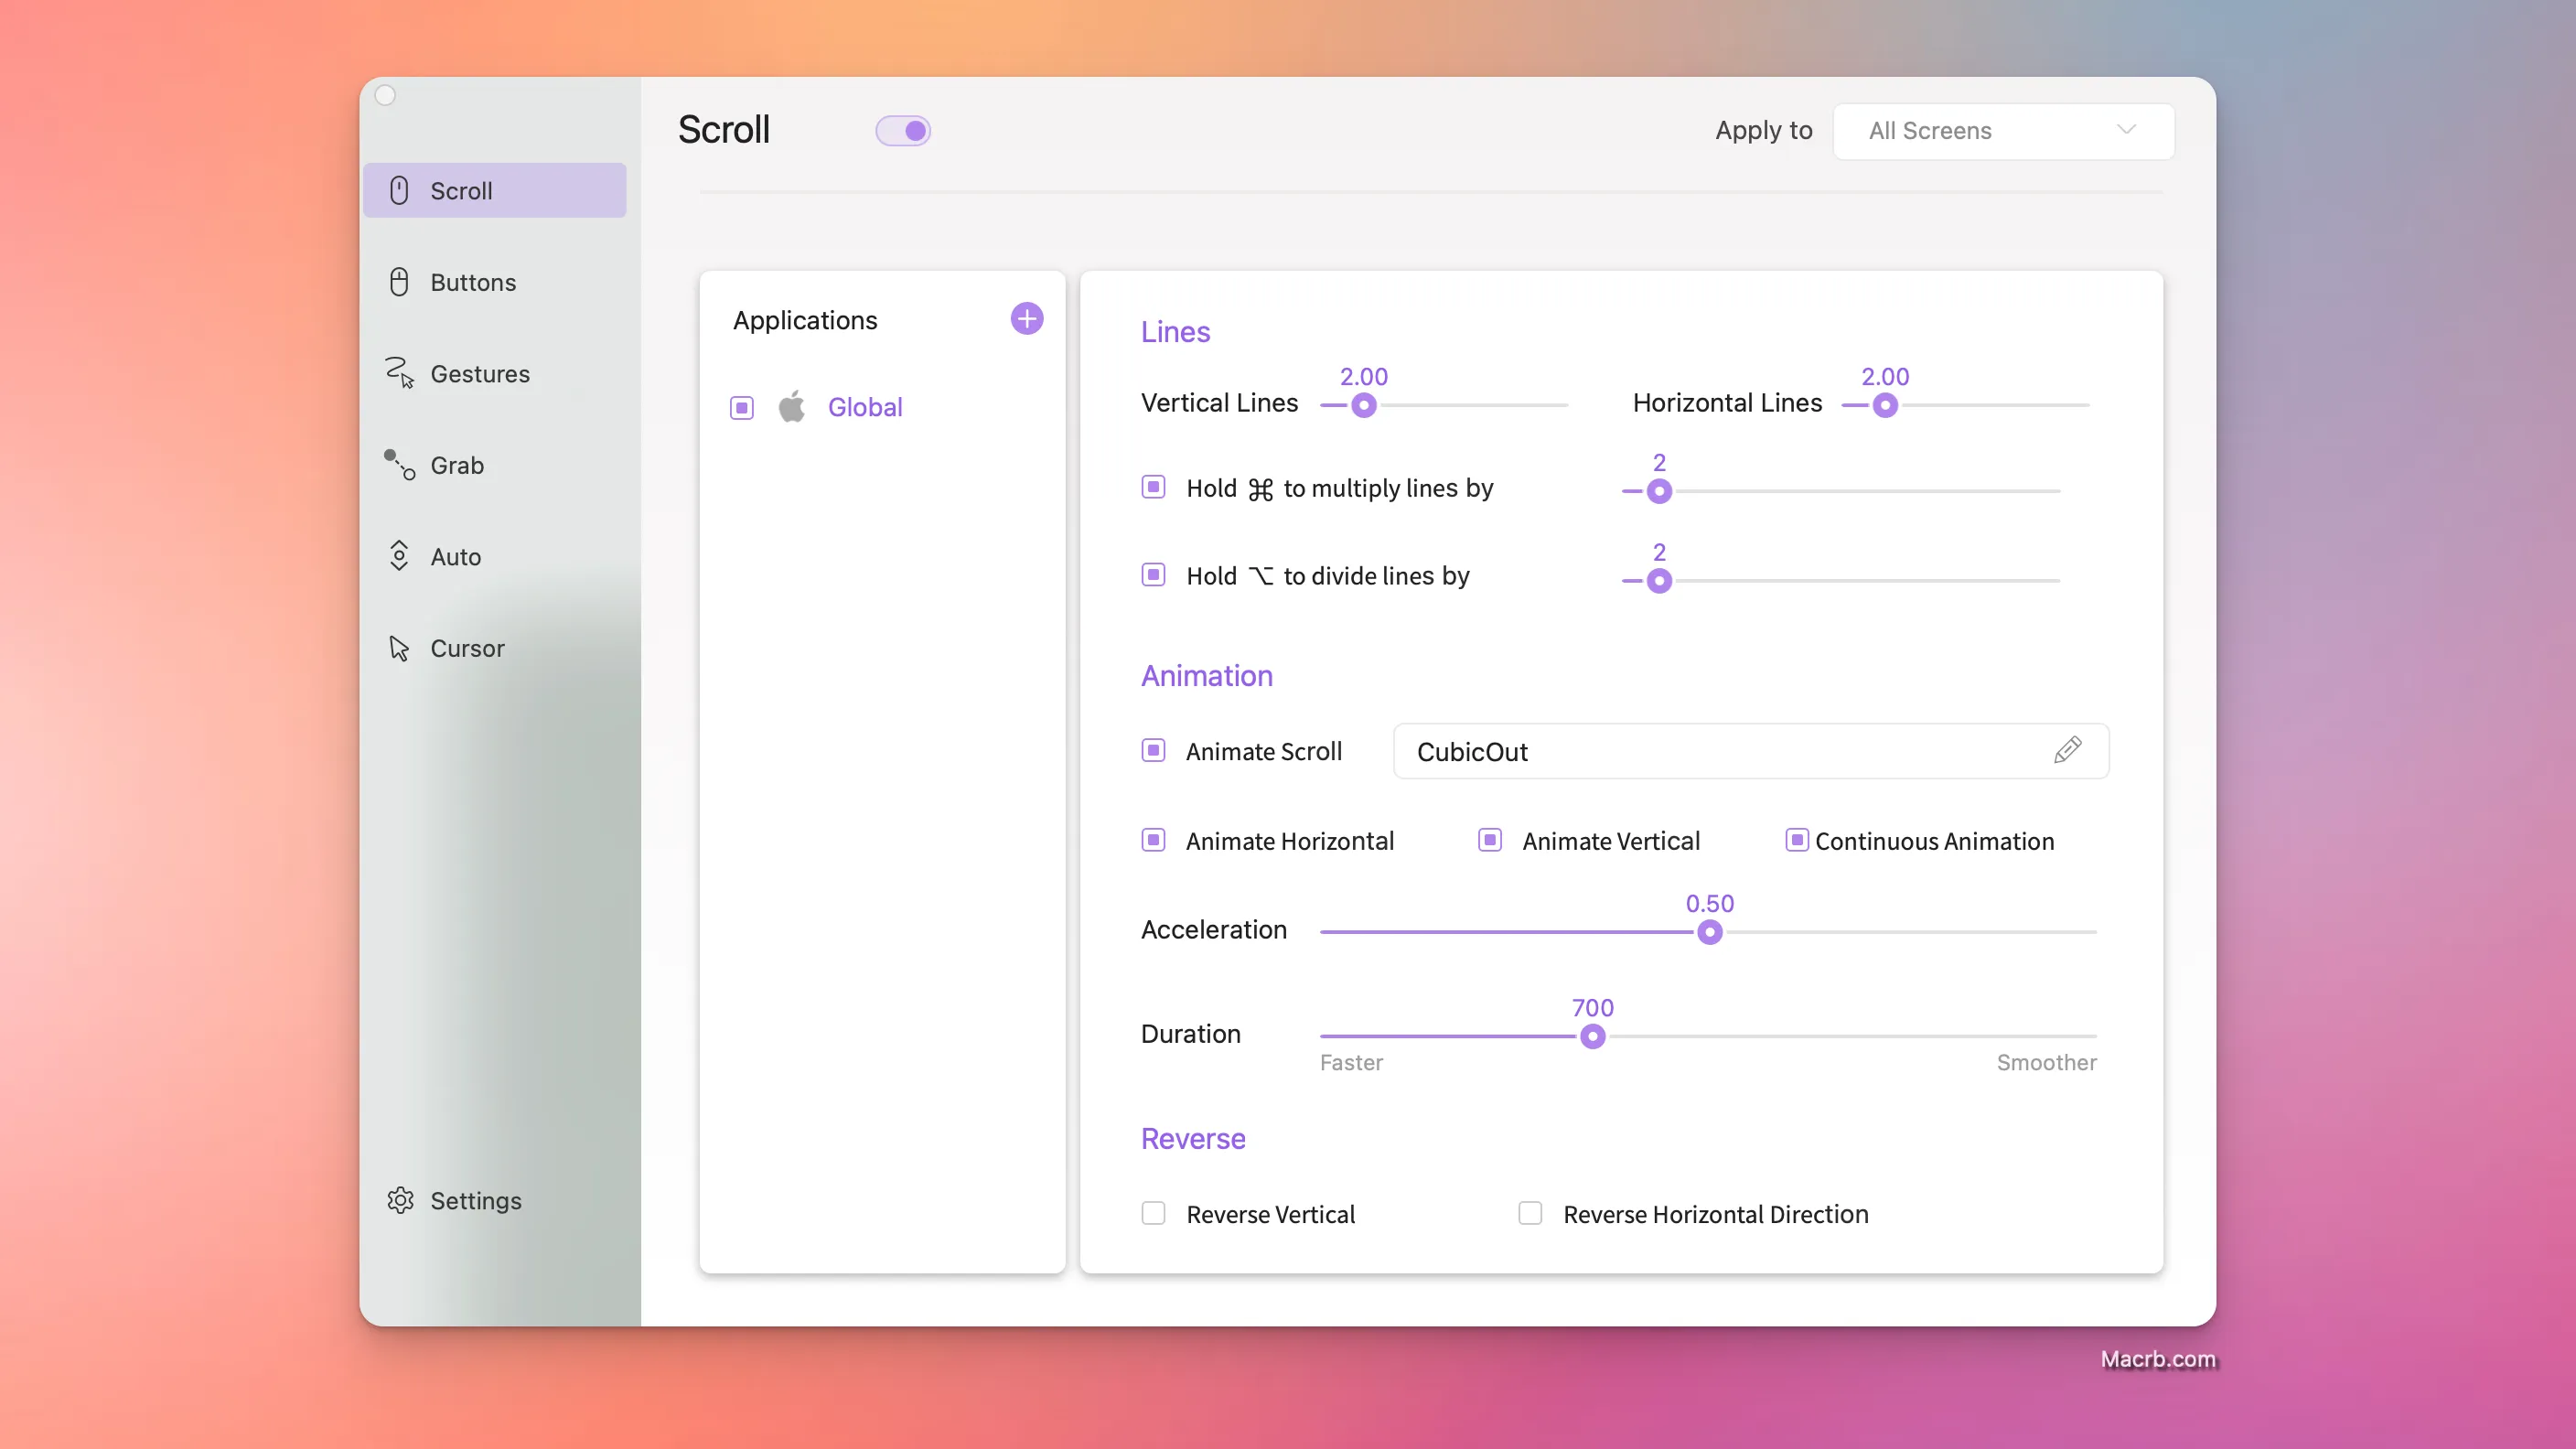Image resolution: width=2576 pixels, height=1449 pixels.
Task: Enable Reverse Vertical checkbox
Action: pos(1154,1214)
